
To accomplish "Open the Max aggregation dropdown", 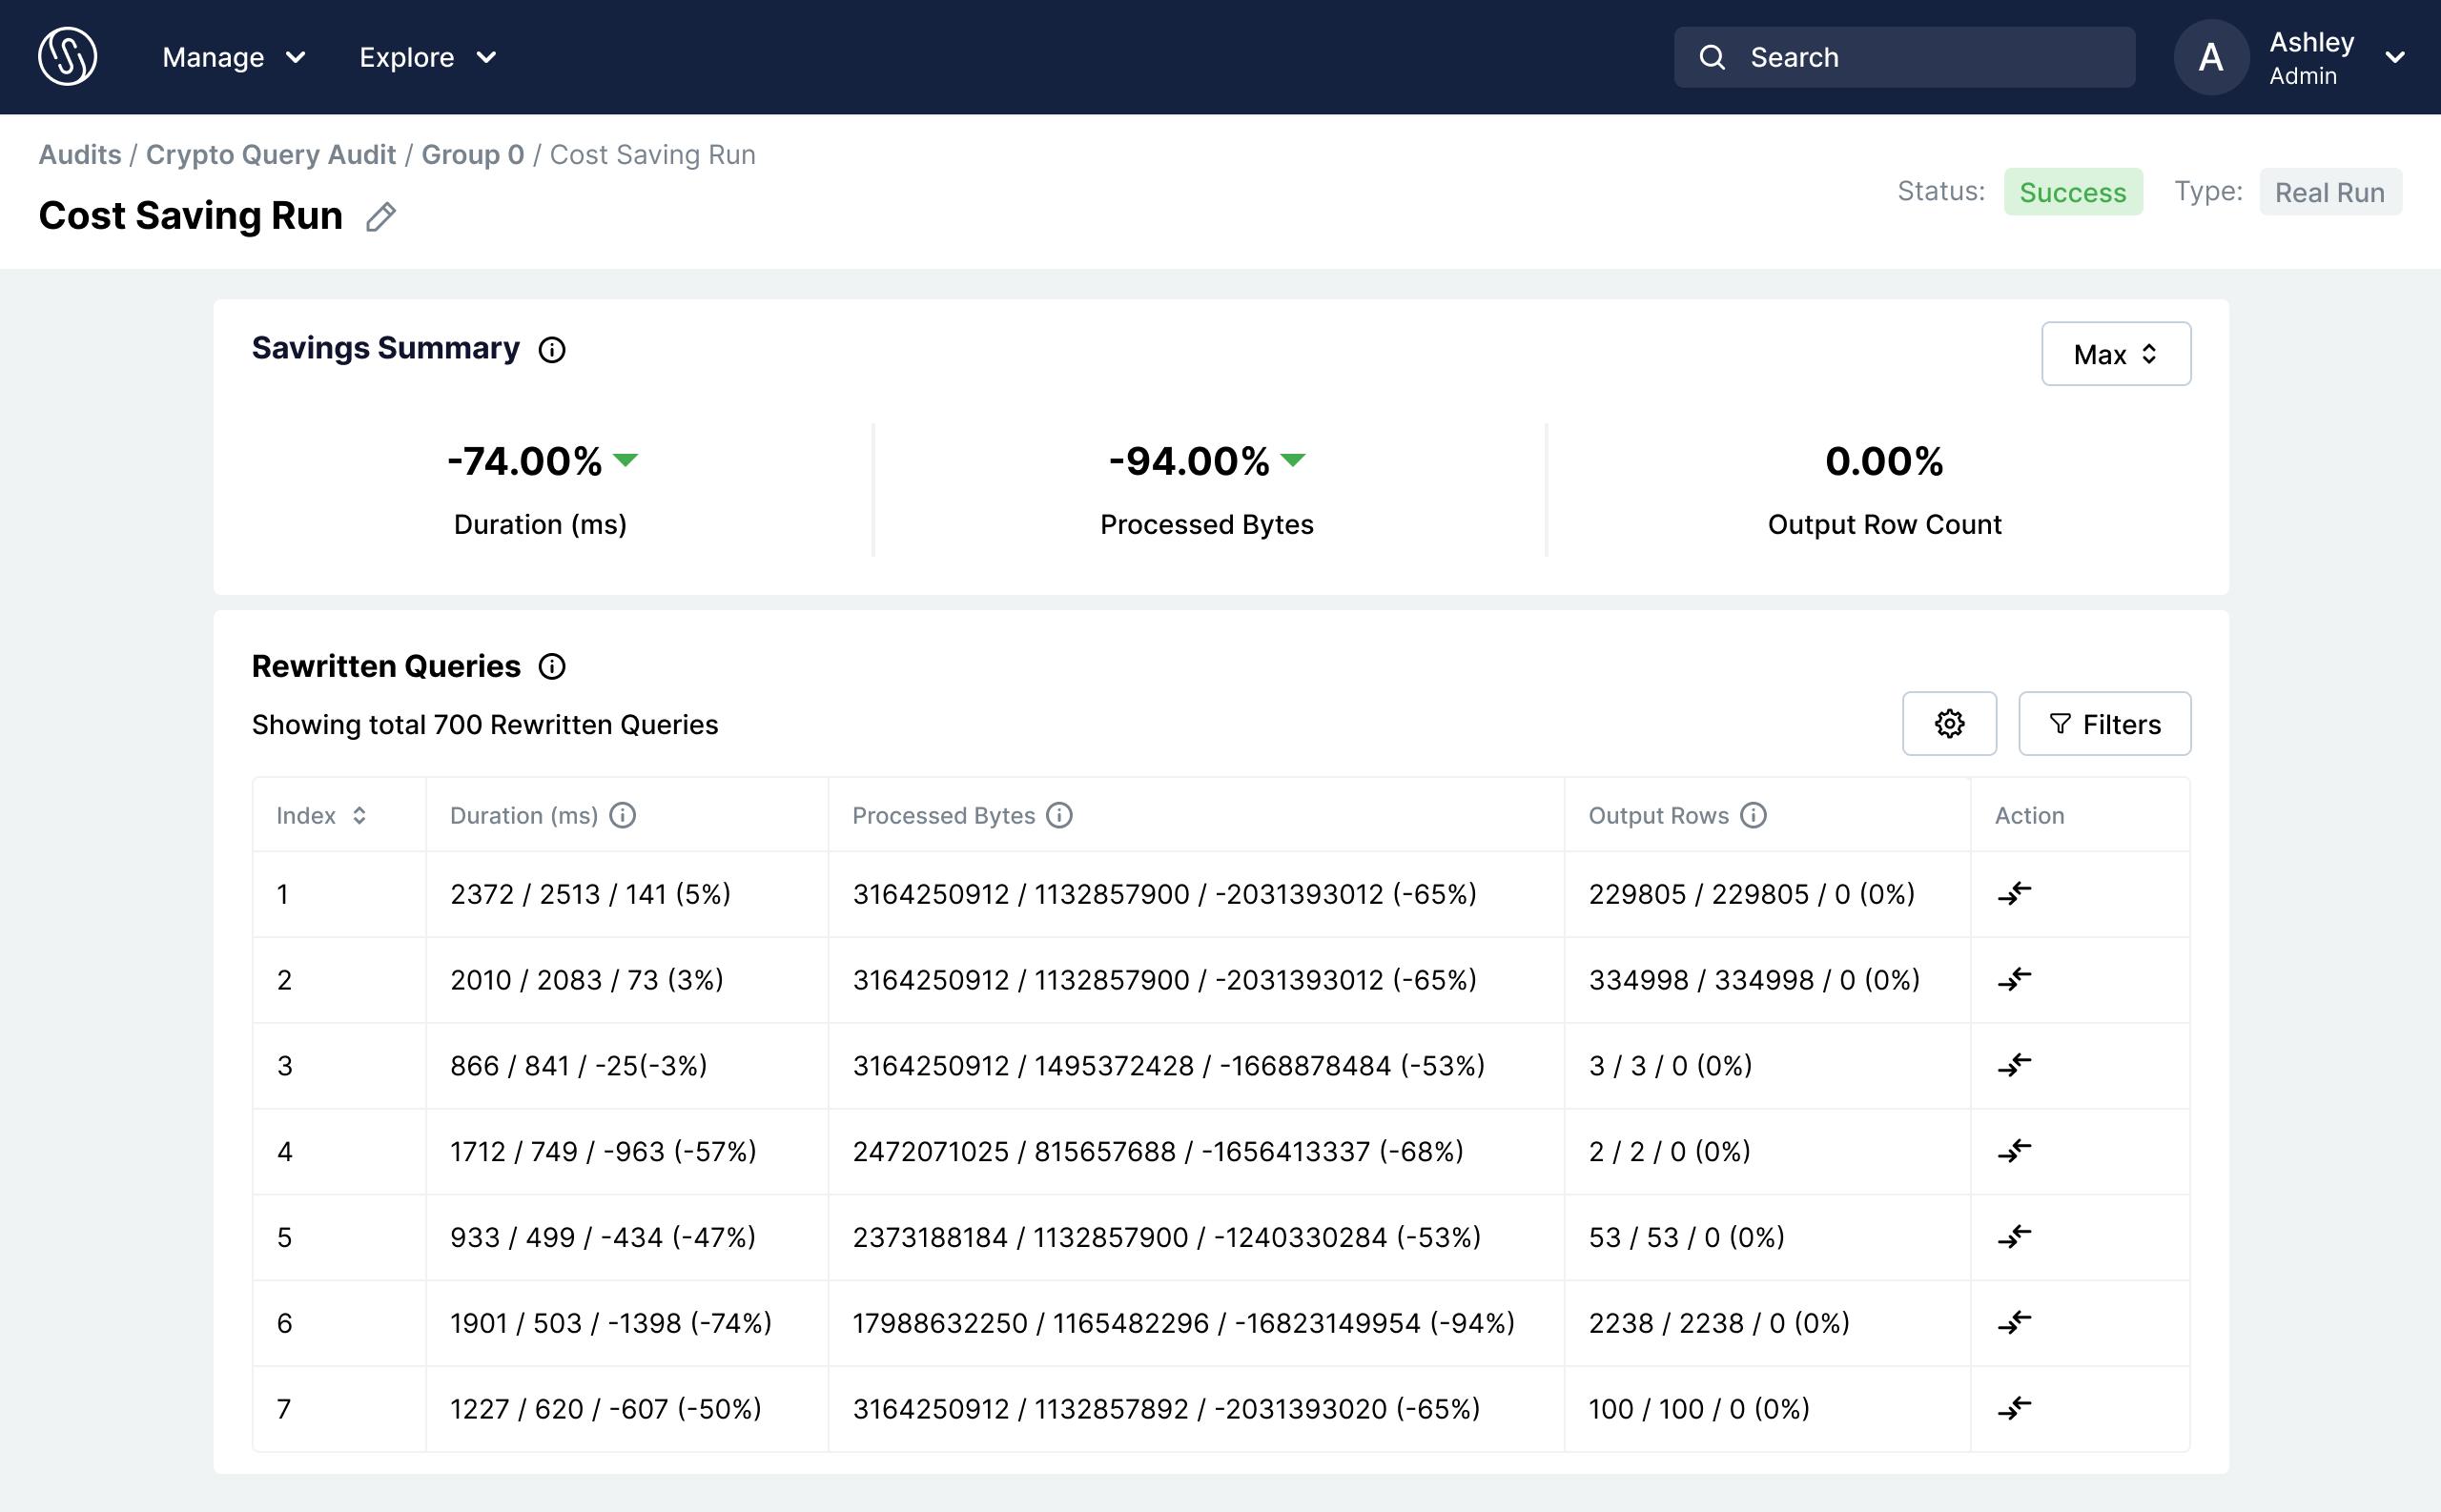I will click(2115, 354).
